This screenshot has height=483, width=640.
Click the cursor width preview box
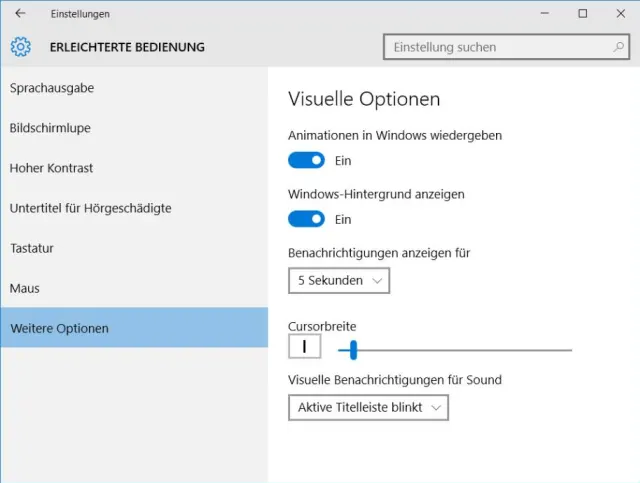304,347
